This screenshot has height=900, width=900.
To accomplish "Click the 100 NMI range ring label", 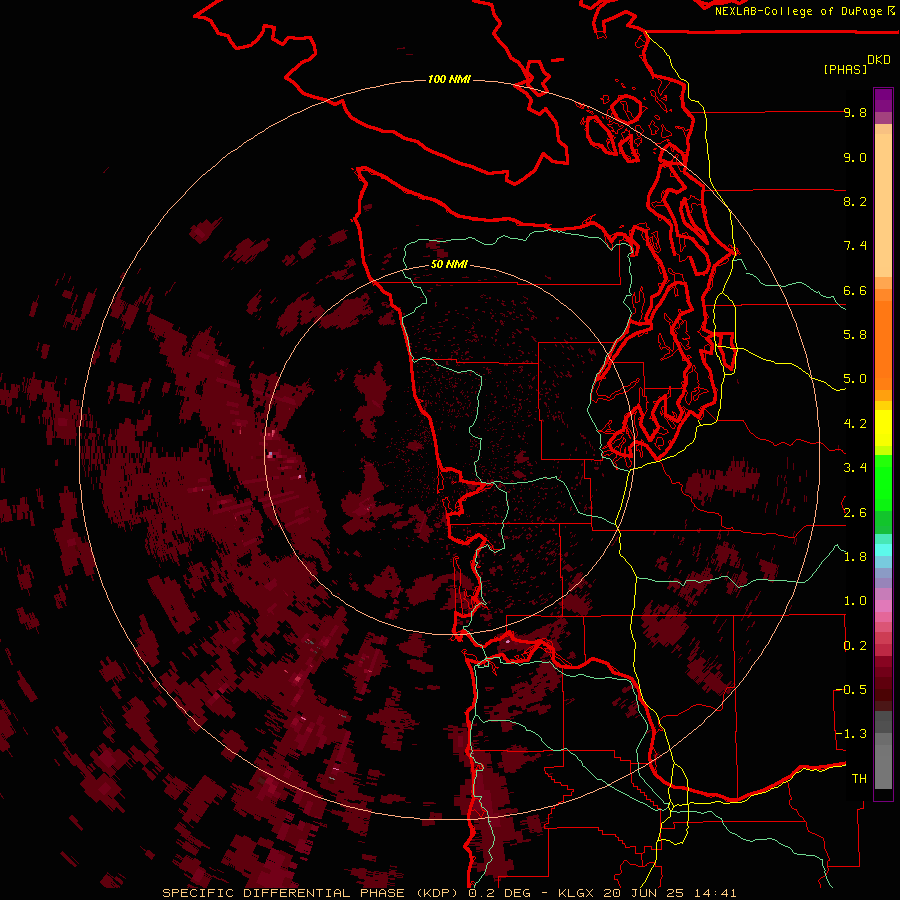I will tap(449, 79).
